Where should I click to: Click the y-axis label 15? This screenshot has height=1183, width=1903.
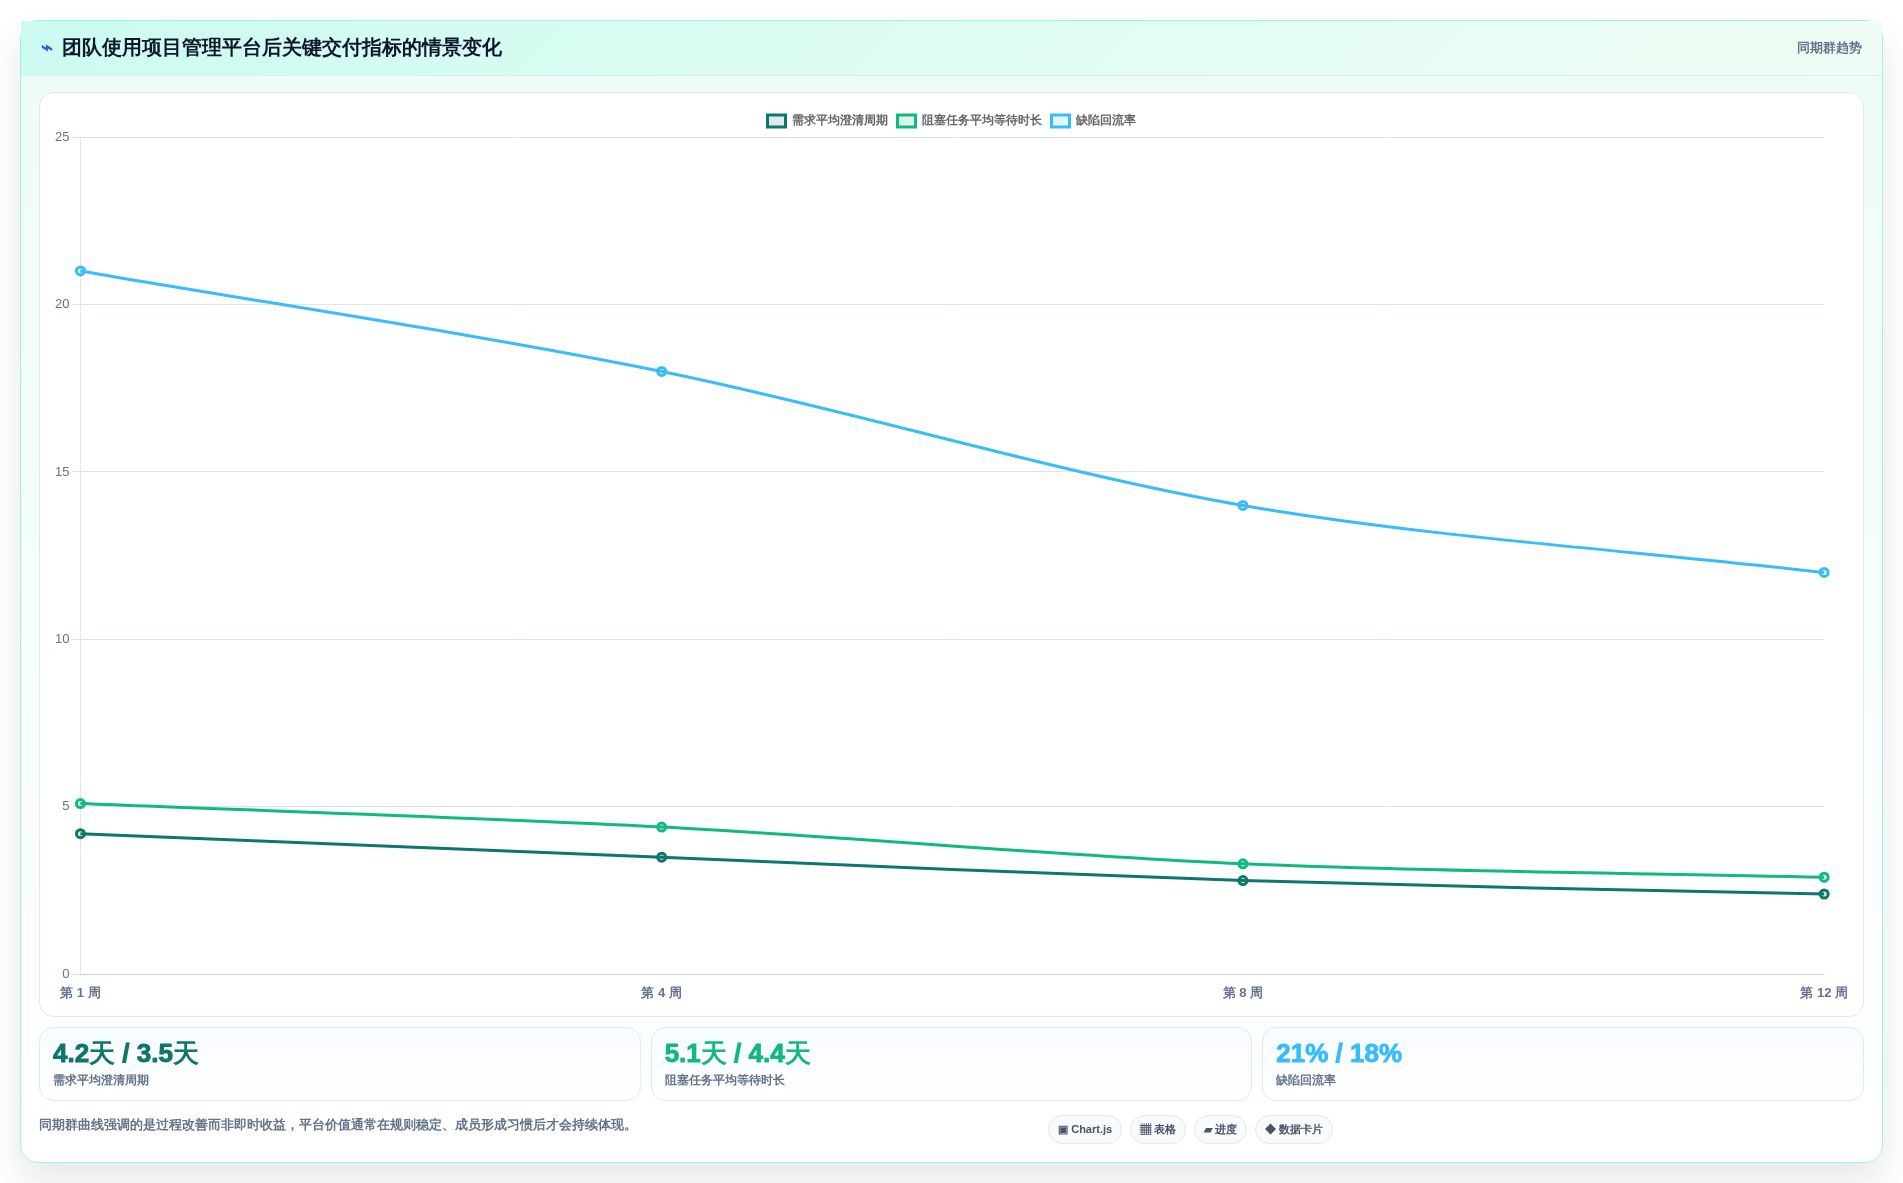click(x=63, y=472)
